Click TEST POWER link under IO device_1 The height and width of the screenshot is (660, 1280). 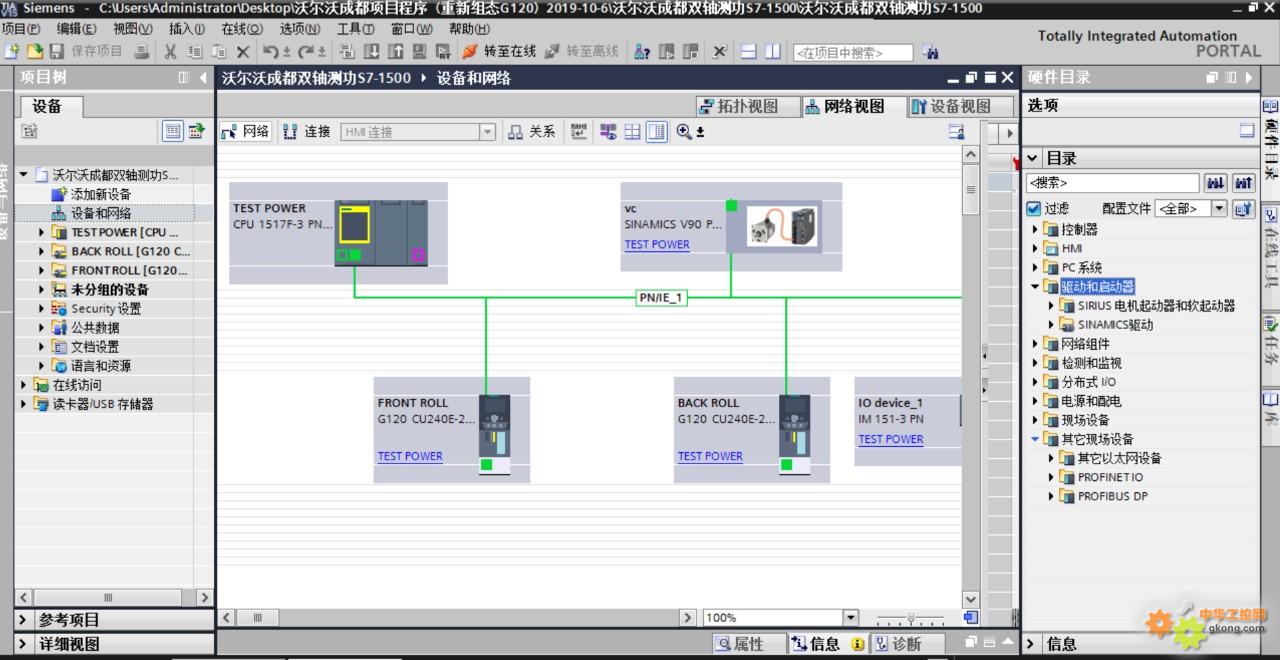[x=891, y=439]
